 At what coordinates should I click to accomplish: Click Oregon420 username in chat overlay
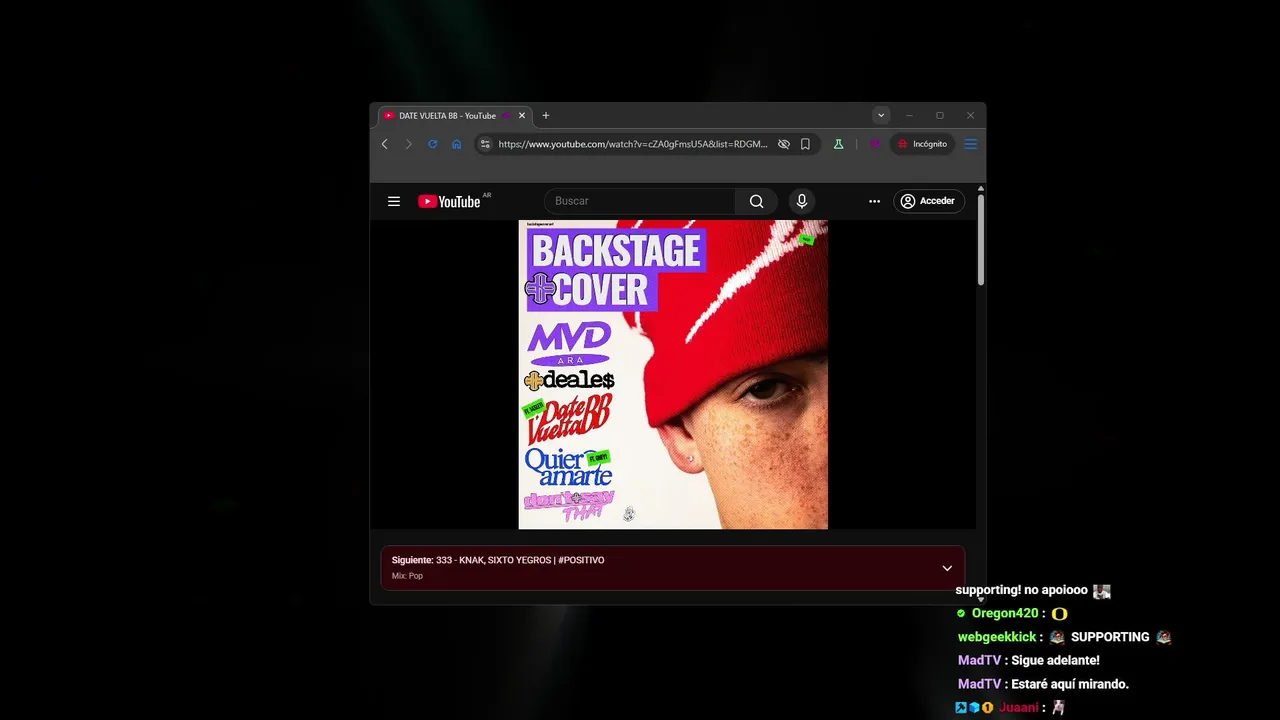tap(1005, 613)
